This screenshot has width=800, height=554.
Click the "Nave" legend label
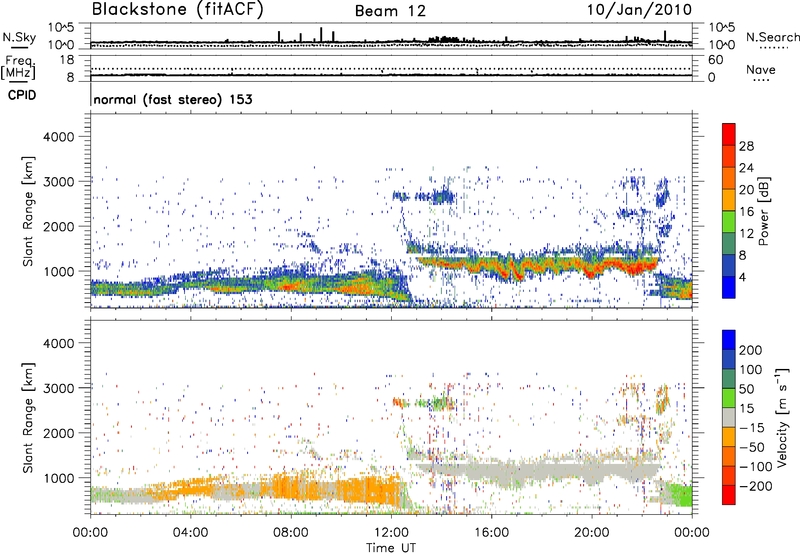pos(761,70)
